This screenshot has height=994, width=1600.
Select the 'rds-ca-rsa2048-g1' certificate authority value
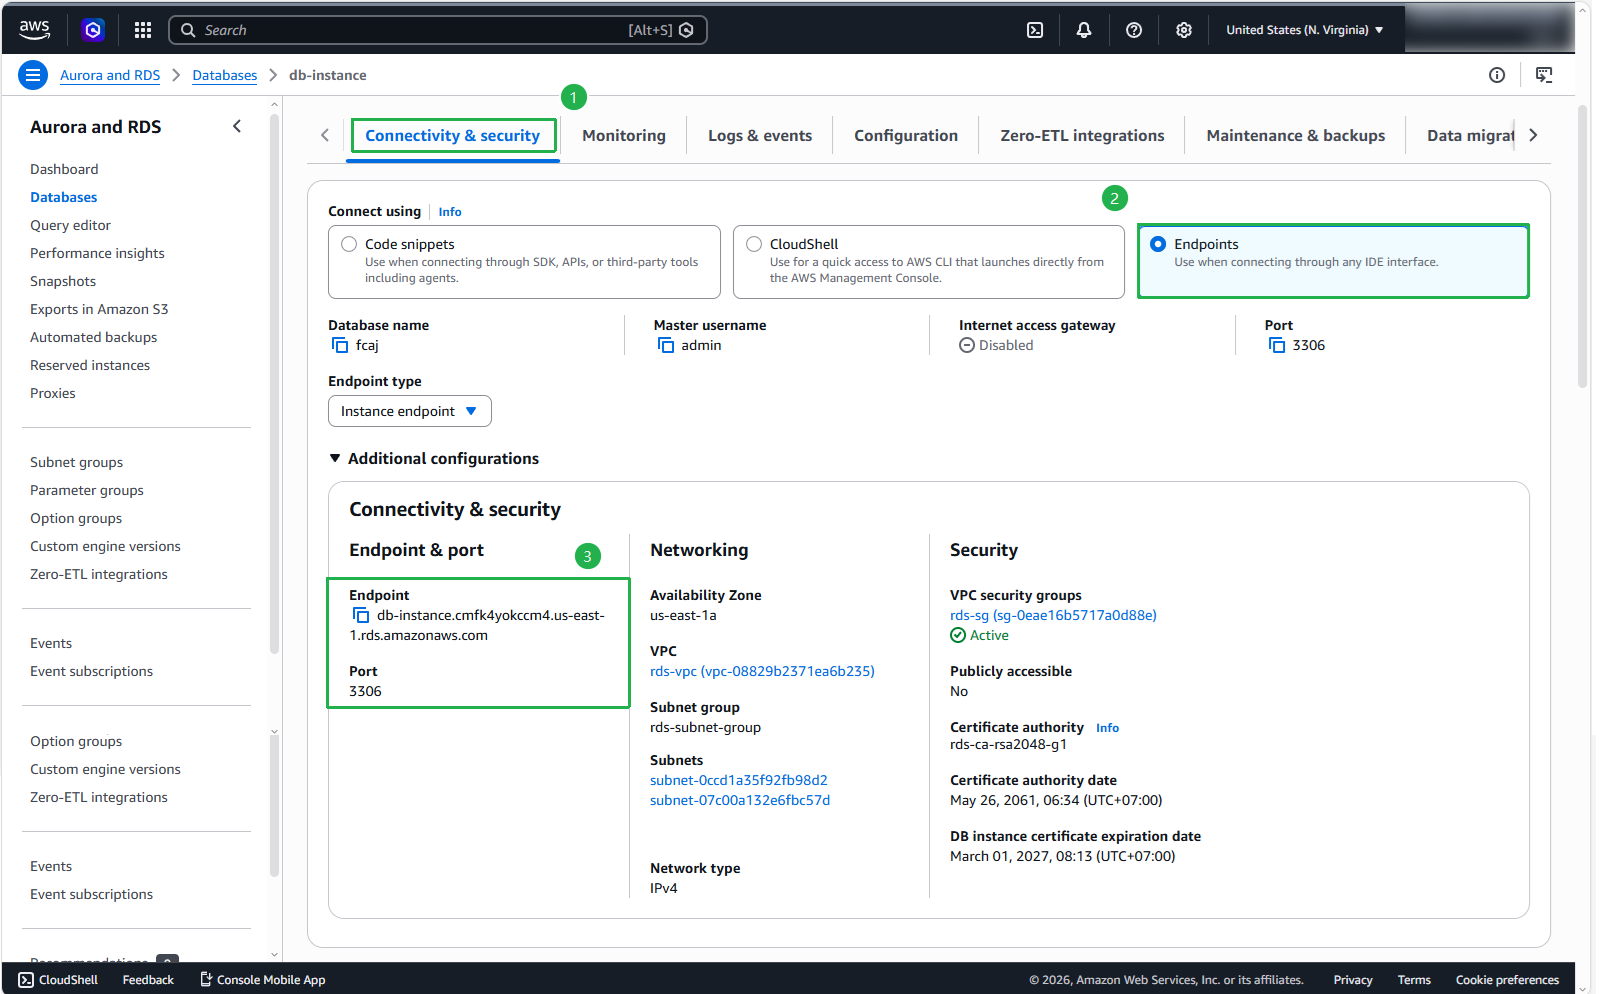1008,744
